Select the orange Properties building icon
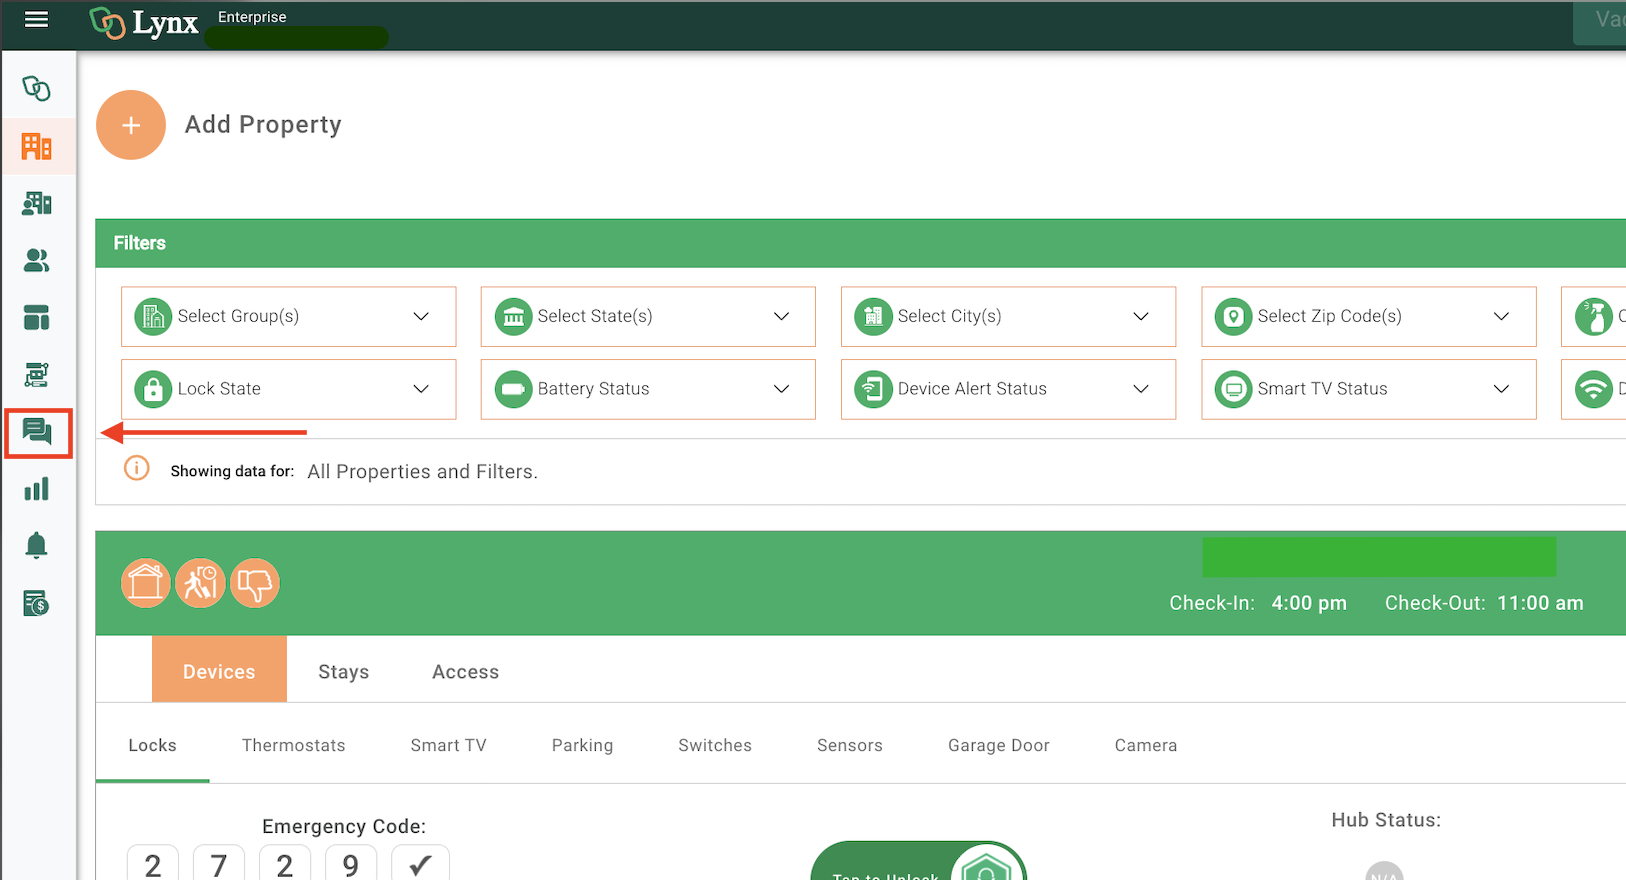This screenshot has height=880, width=1626. 37,147
